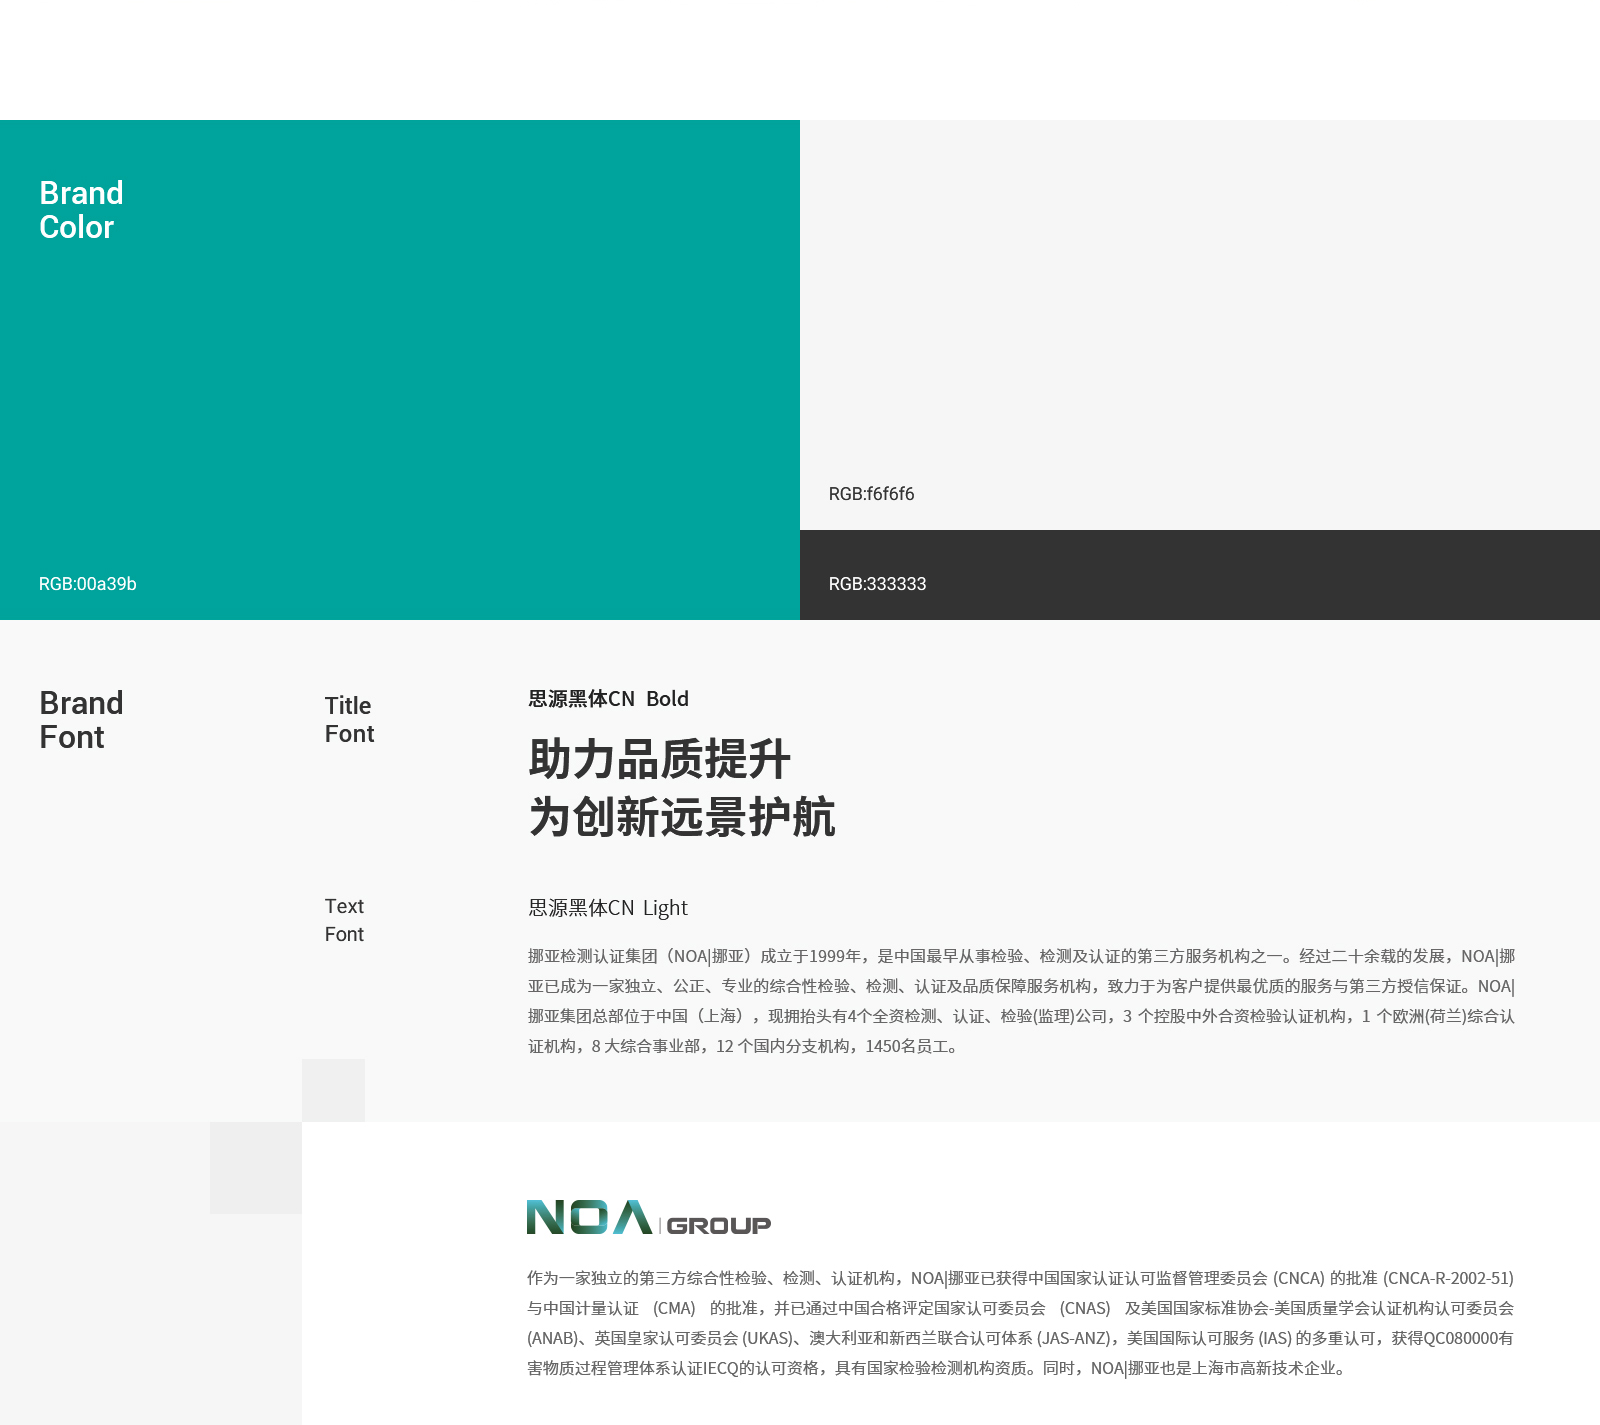Click the paragraph starting with 作为一家独立的第三方
The width and height of the screenshot is (1600, 1425).
[x=1020, y=1323]
